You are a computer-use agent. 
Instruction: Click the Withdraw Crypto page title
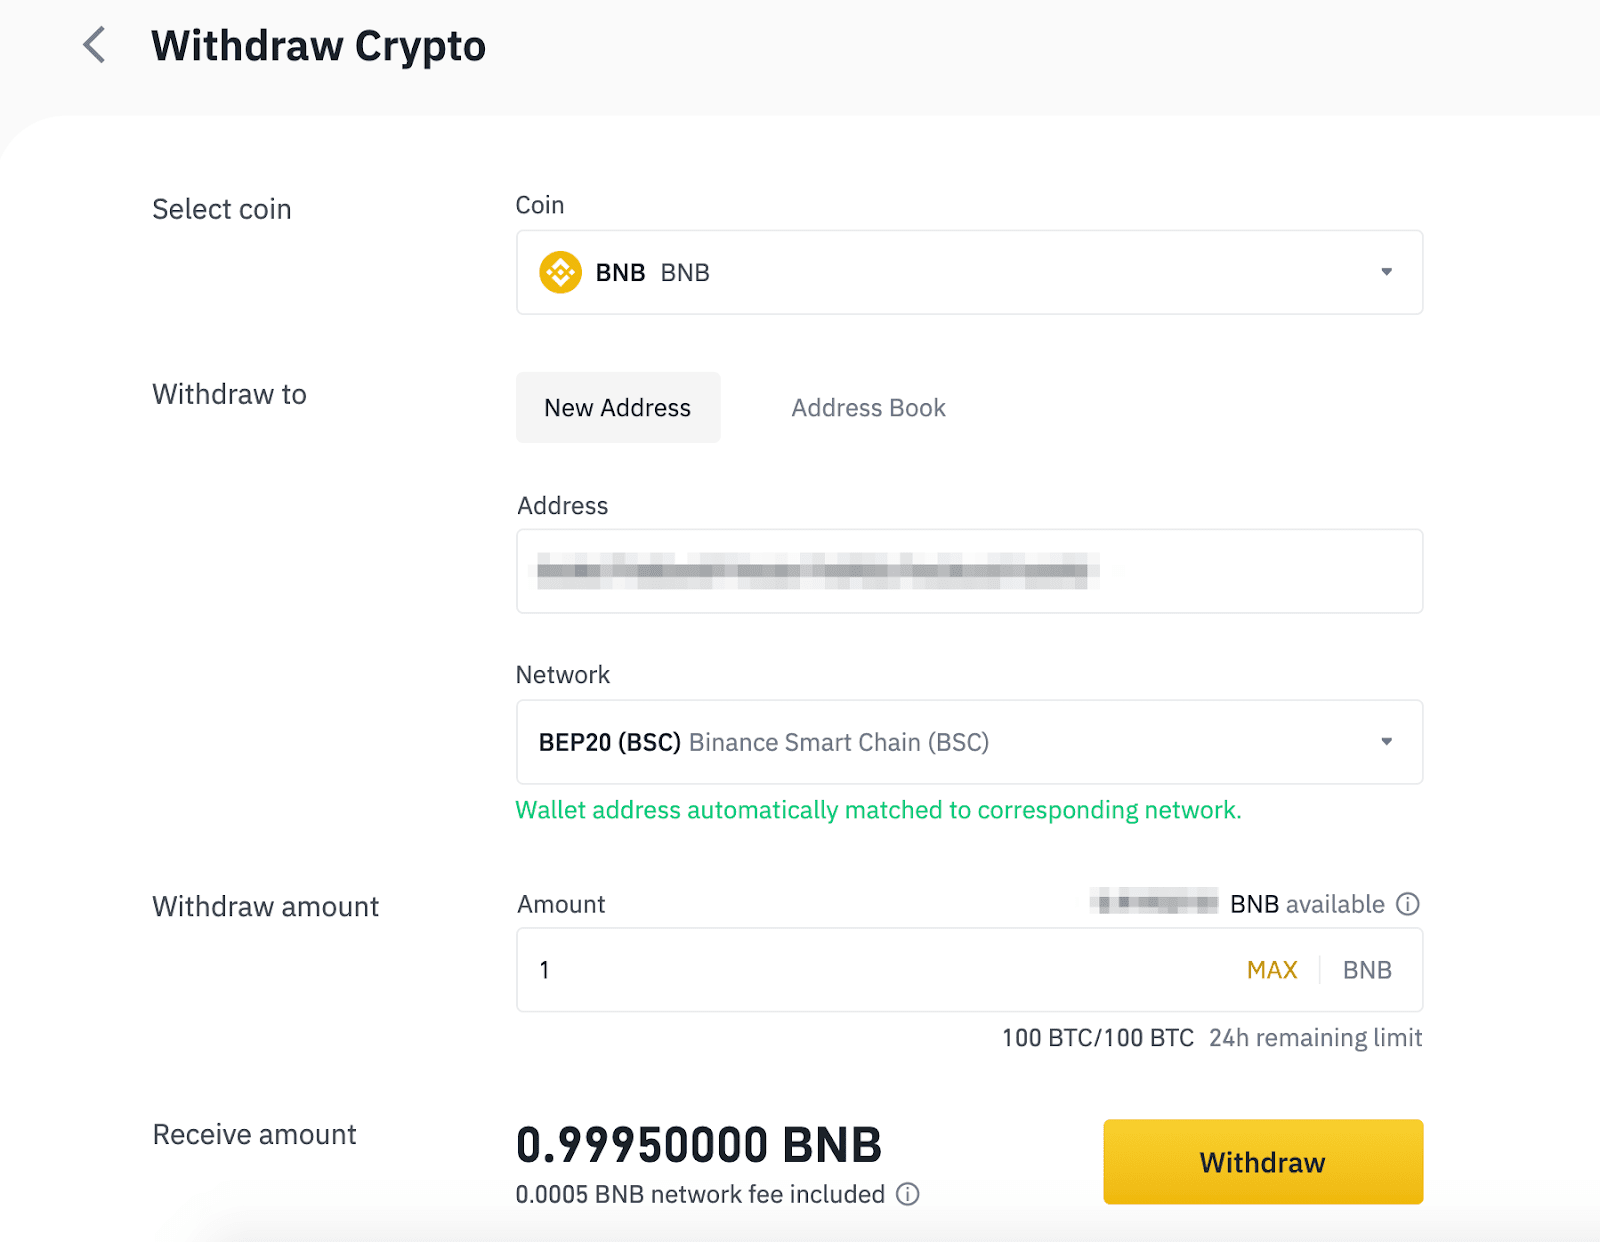318,46
